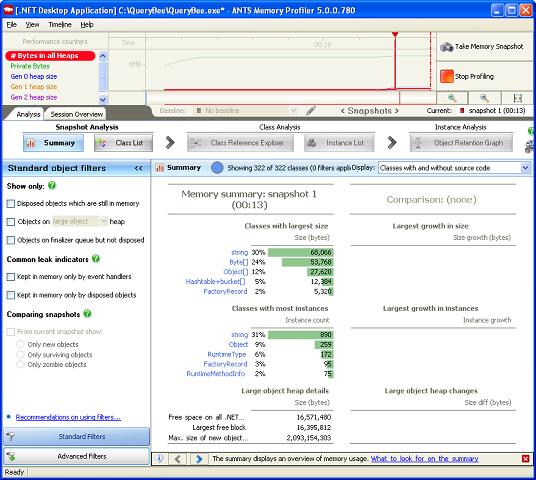Image resolution: width=536 pixels, height=480 pixels.
Task: Fit timeline to window icon
Action: pyautogui.click(x=518, y=98)
